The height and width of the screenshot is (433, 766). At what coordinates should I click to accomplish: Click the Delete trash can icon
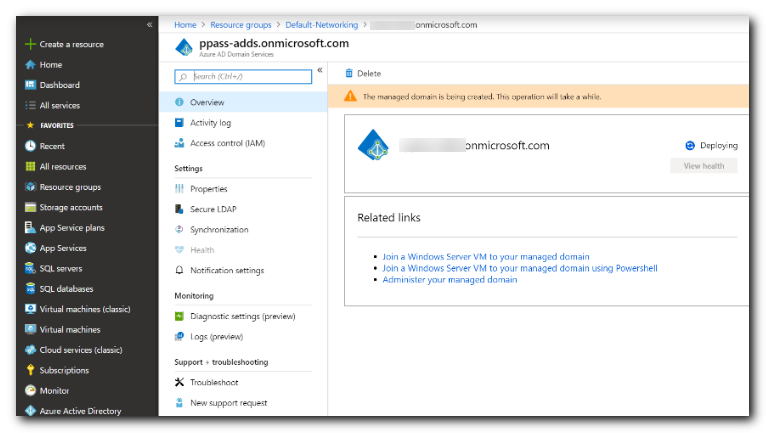click(x=349, y=73)
